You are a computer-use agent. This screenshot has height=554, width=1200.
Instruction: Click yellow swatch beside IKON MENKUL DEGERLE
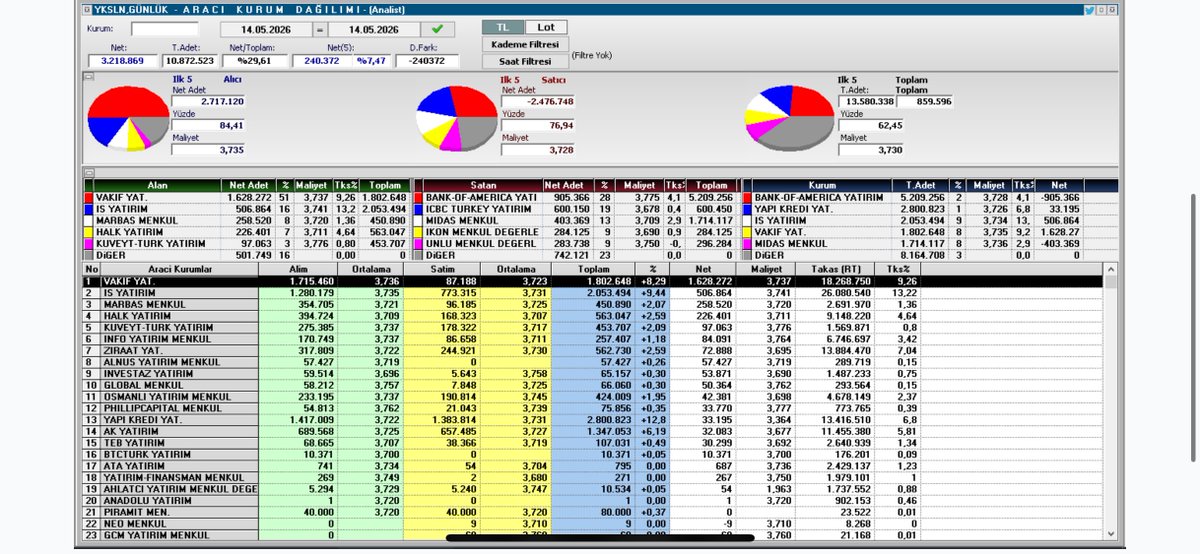click(x=418, y=232)
